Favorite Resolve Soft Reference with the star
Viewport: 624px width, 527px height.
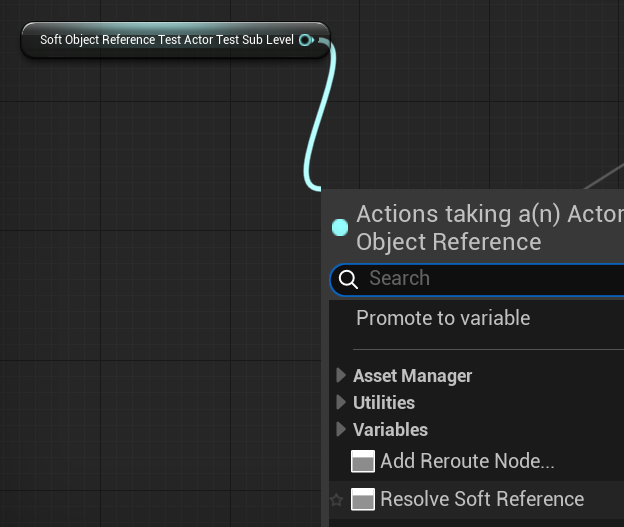coord(337,500)
